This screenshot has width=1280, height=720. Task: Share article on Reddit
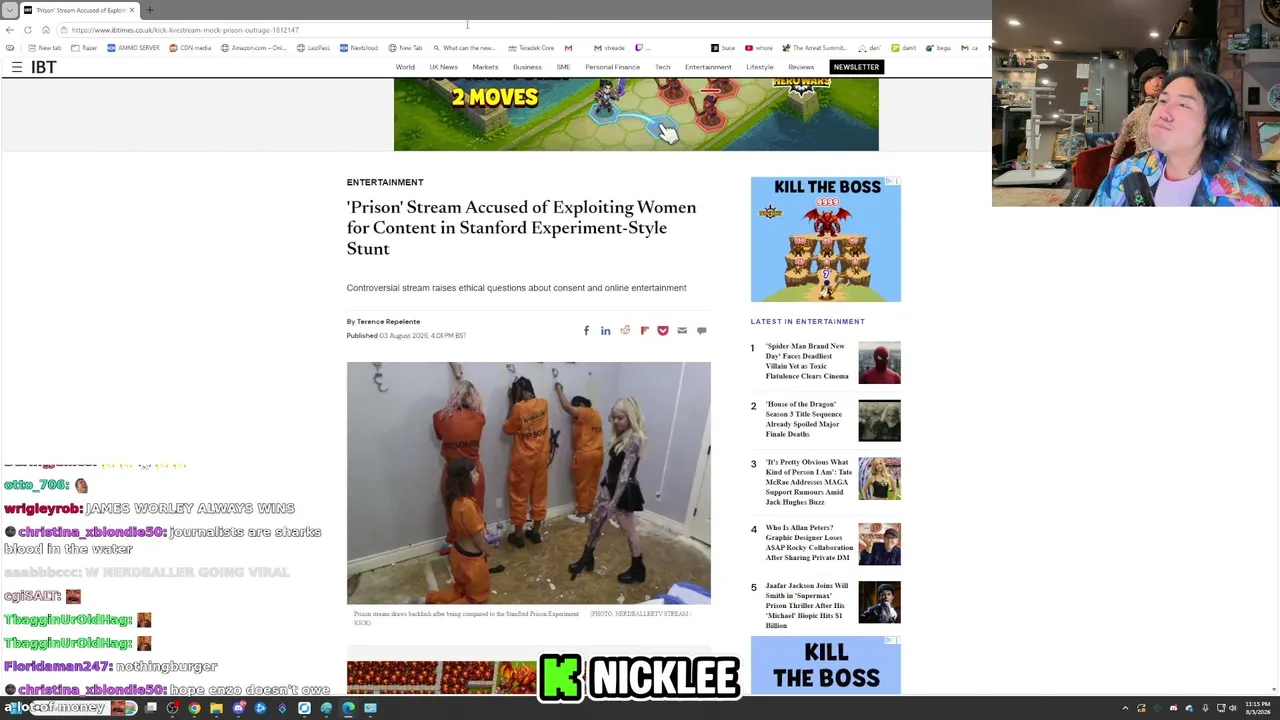point(625,331)
